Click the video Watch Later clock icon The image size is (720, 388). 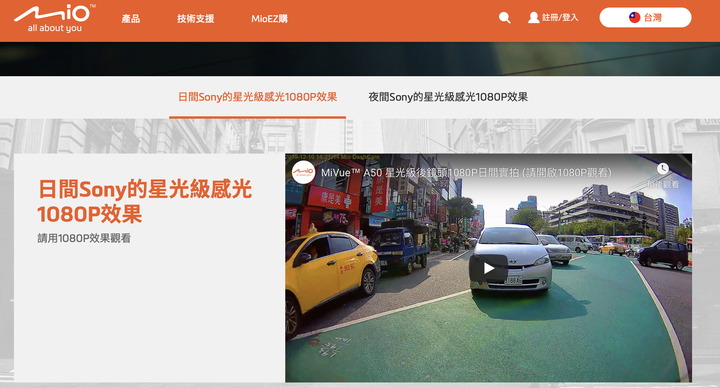pos(662,169)
